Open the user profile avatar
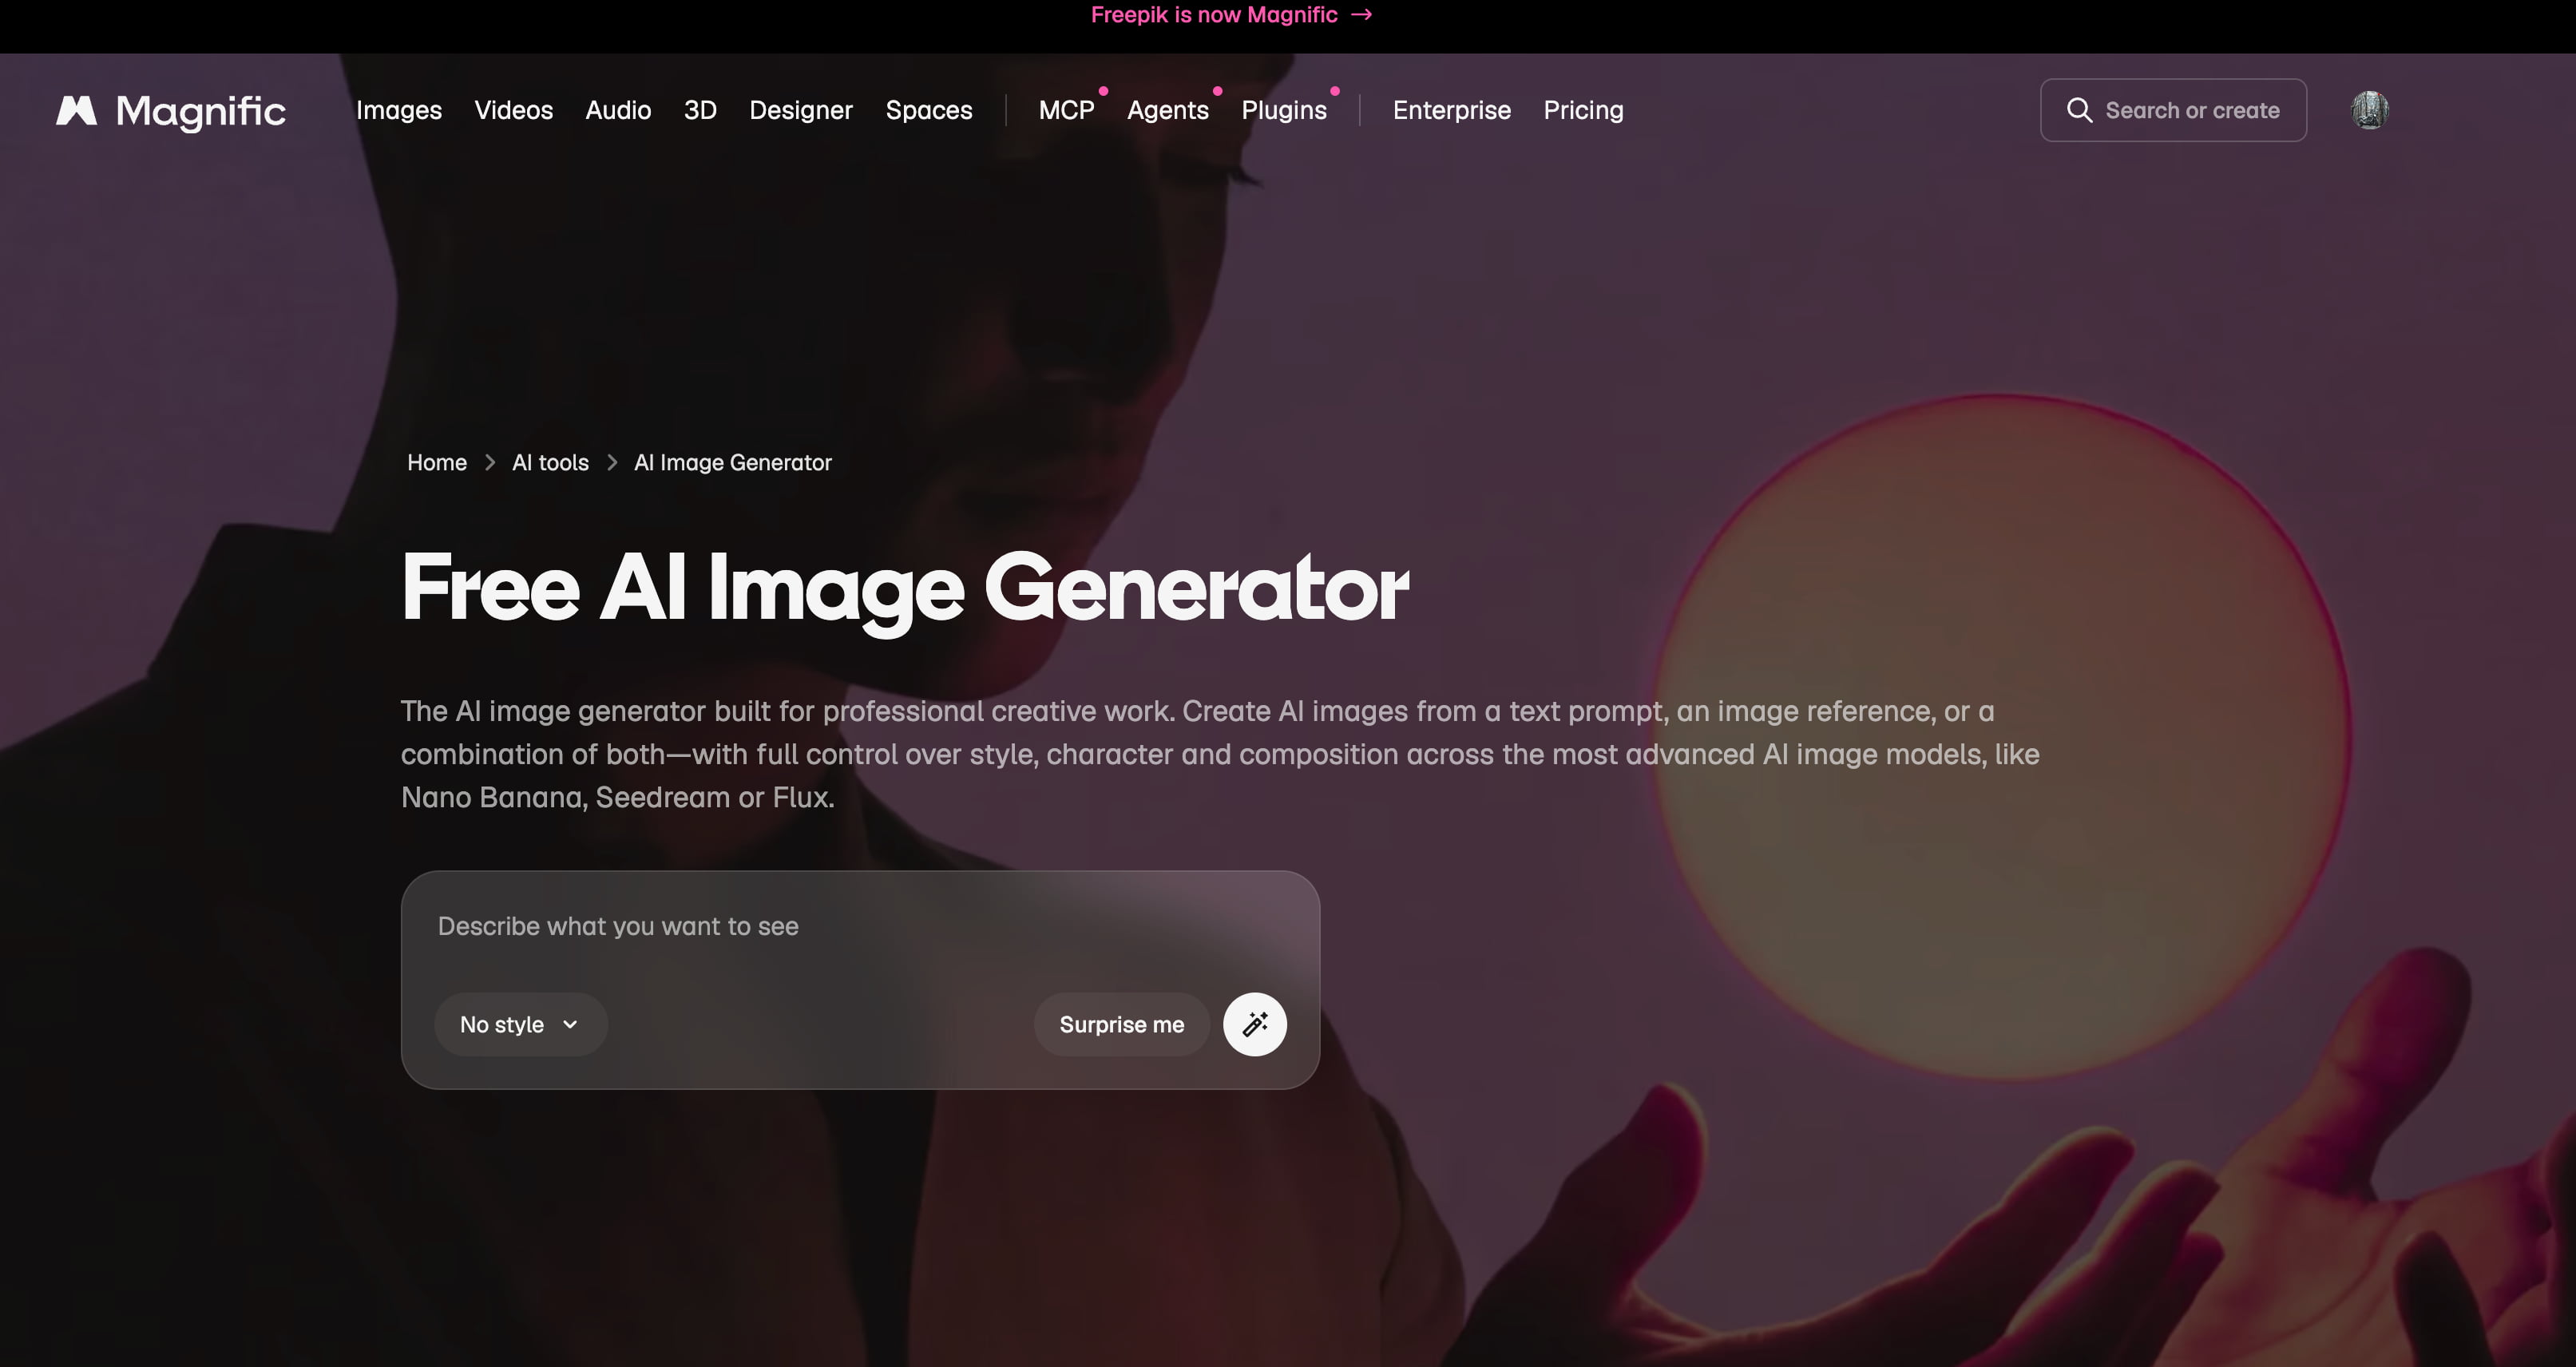This screenshot has height=1367, width=2576. [x=2369, y=110]
